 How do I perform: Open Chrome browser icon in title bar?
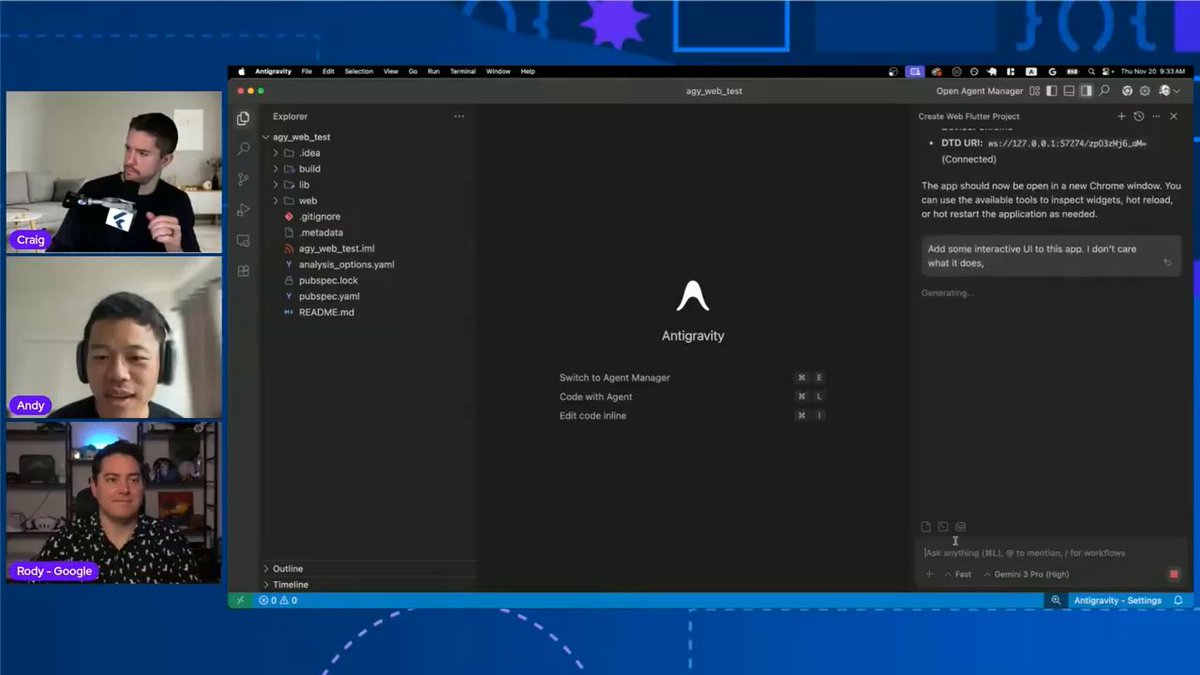click(x=1127, y=91)
